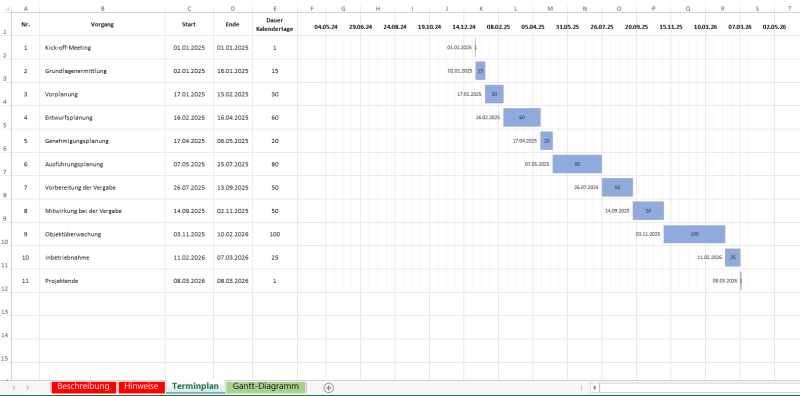Select column C header
The image size is (800, 396).
(189, 9)
